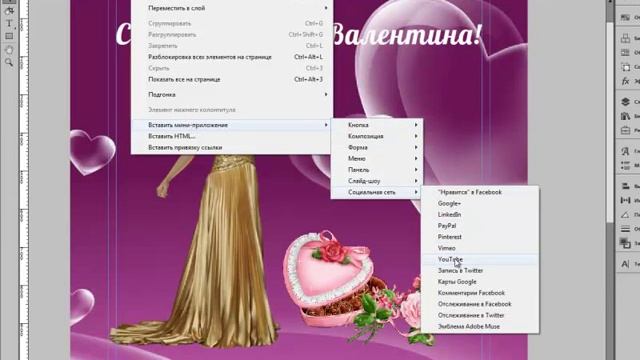Insert Отслеживание в Twitter widget

tap(480, 315)
